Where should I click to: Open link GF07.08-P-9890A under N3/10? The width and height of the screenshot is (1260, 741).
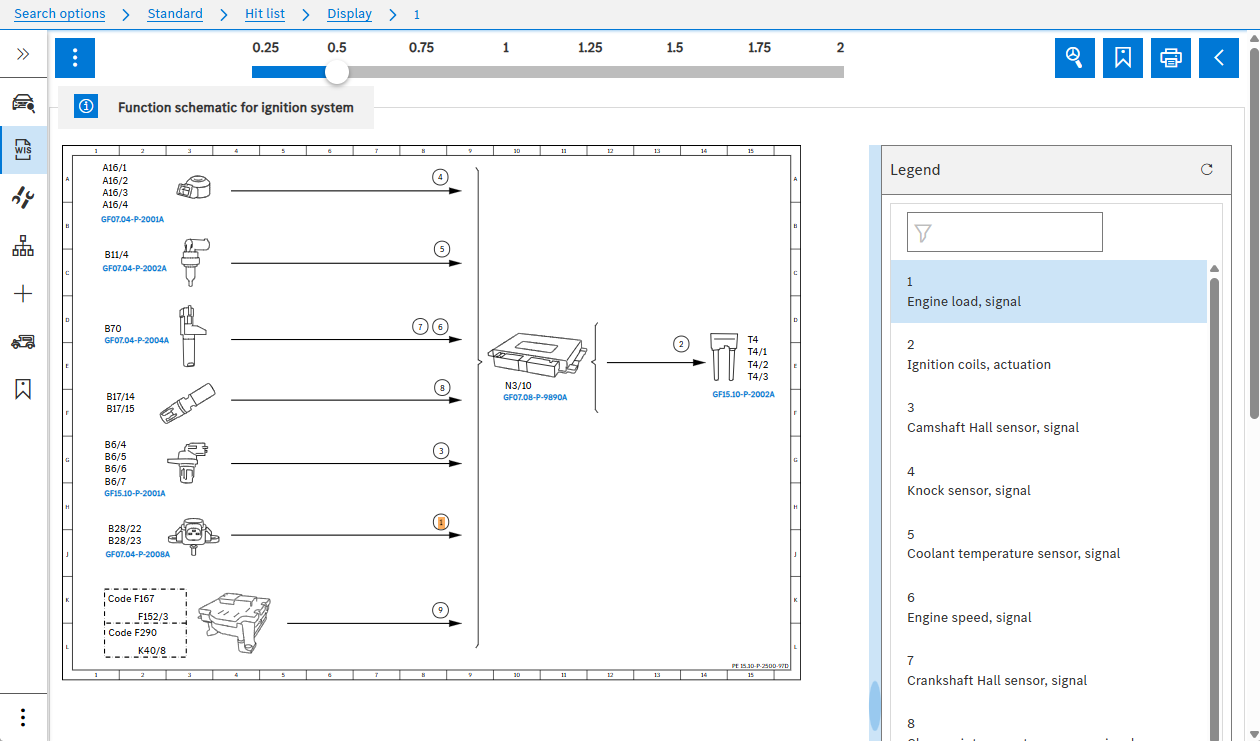(535, 397)
